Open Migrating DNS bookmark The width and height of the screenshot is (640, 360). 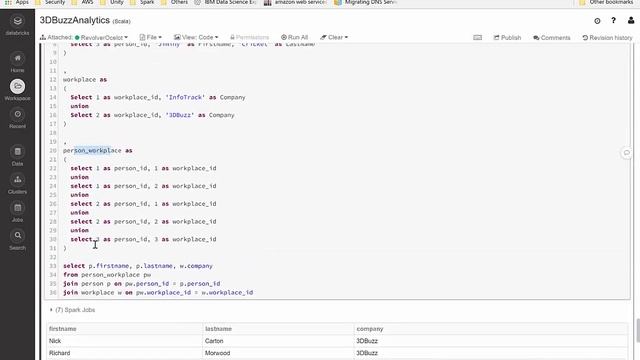[x=365, y=2]
